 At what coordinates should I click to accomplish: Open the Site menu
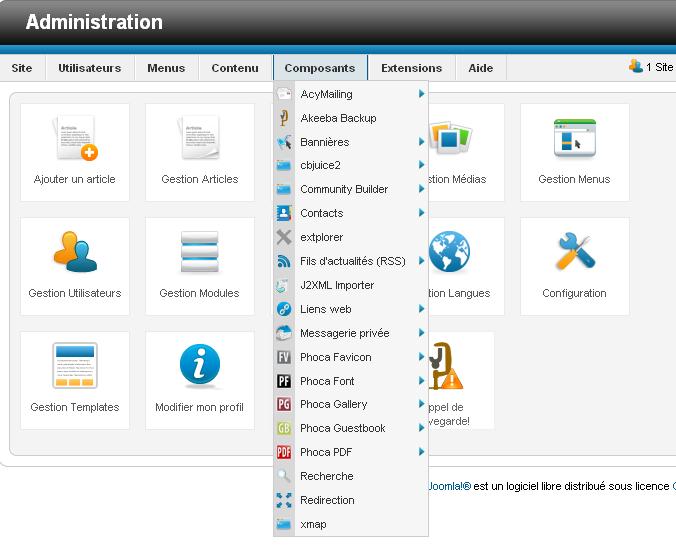point(22,68)
